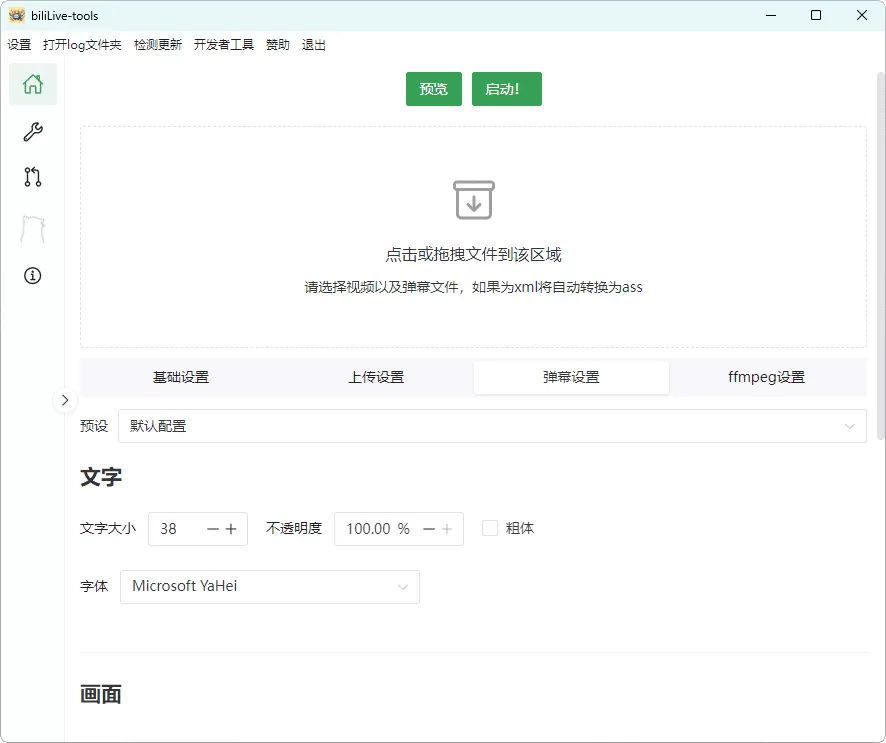Select the clip shape icon in sidebar

(x=32, y=228)
